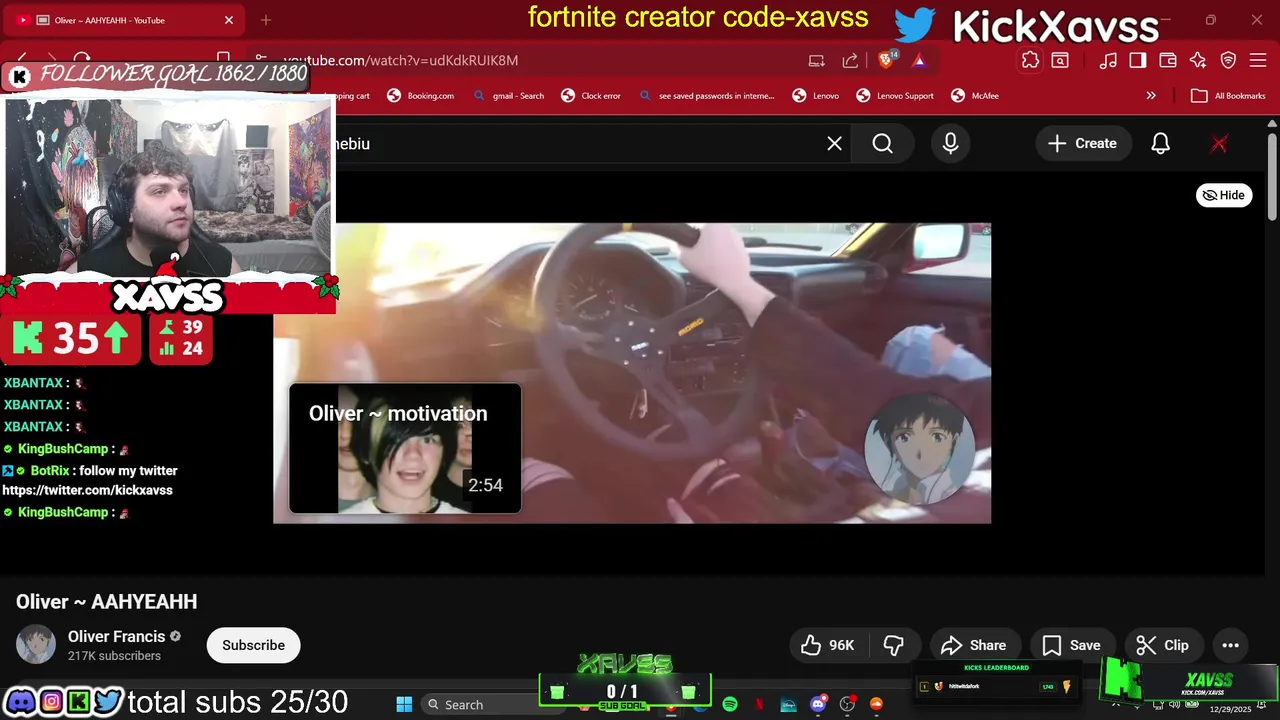Viewport: 1280px width, 720px height.
Task: Click the video title Oliver ~ AAHYEAHH
Action: pos(107,601)
